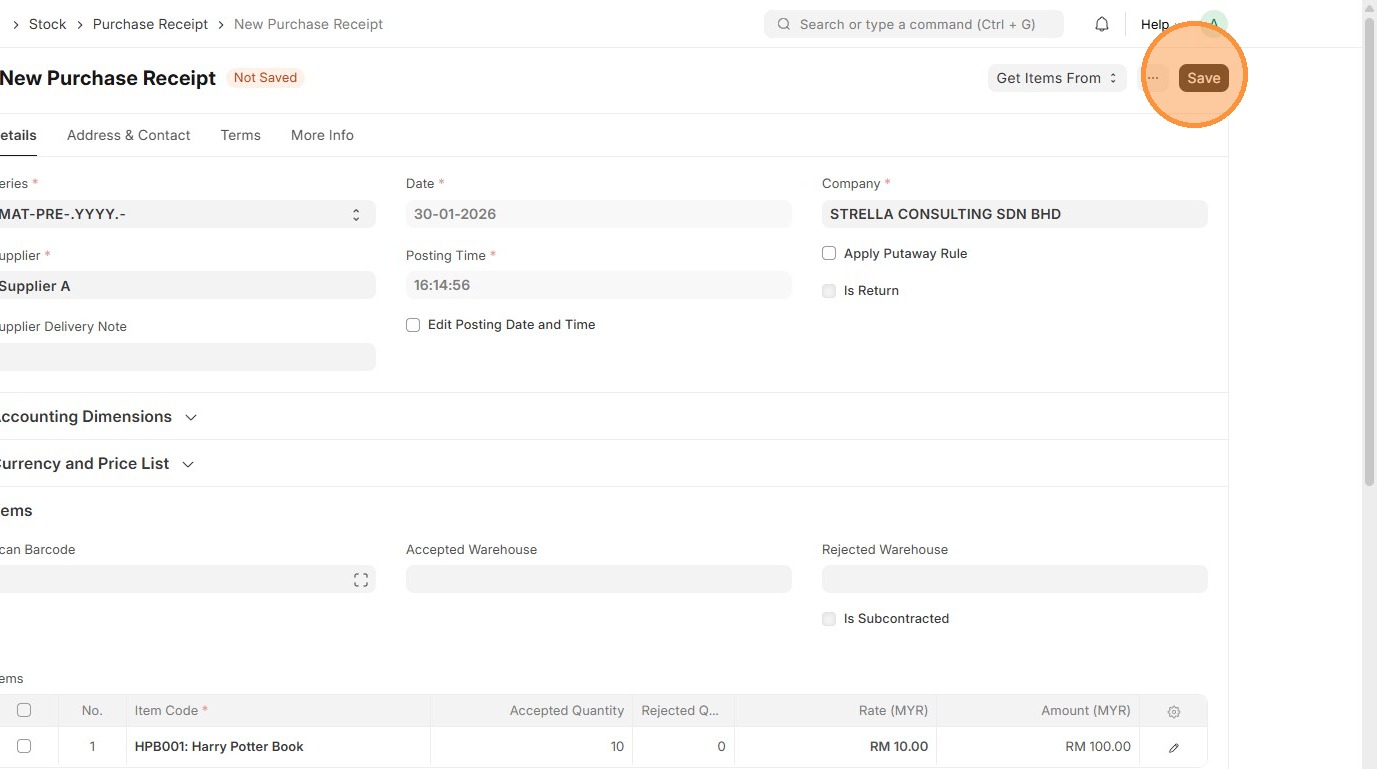The image size is (1377, 769).
Task: Switch to the Address & Contact tab
Action: [x=128, y=135]
